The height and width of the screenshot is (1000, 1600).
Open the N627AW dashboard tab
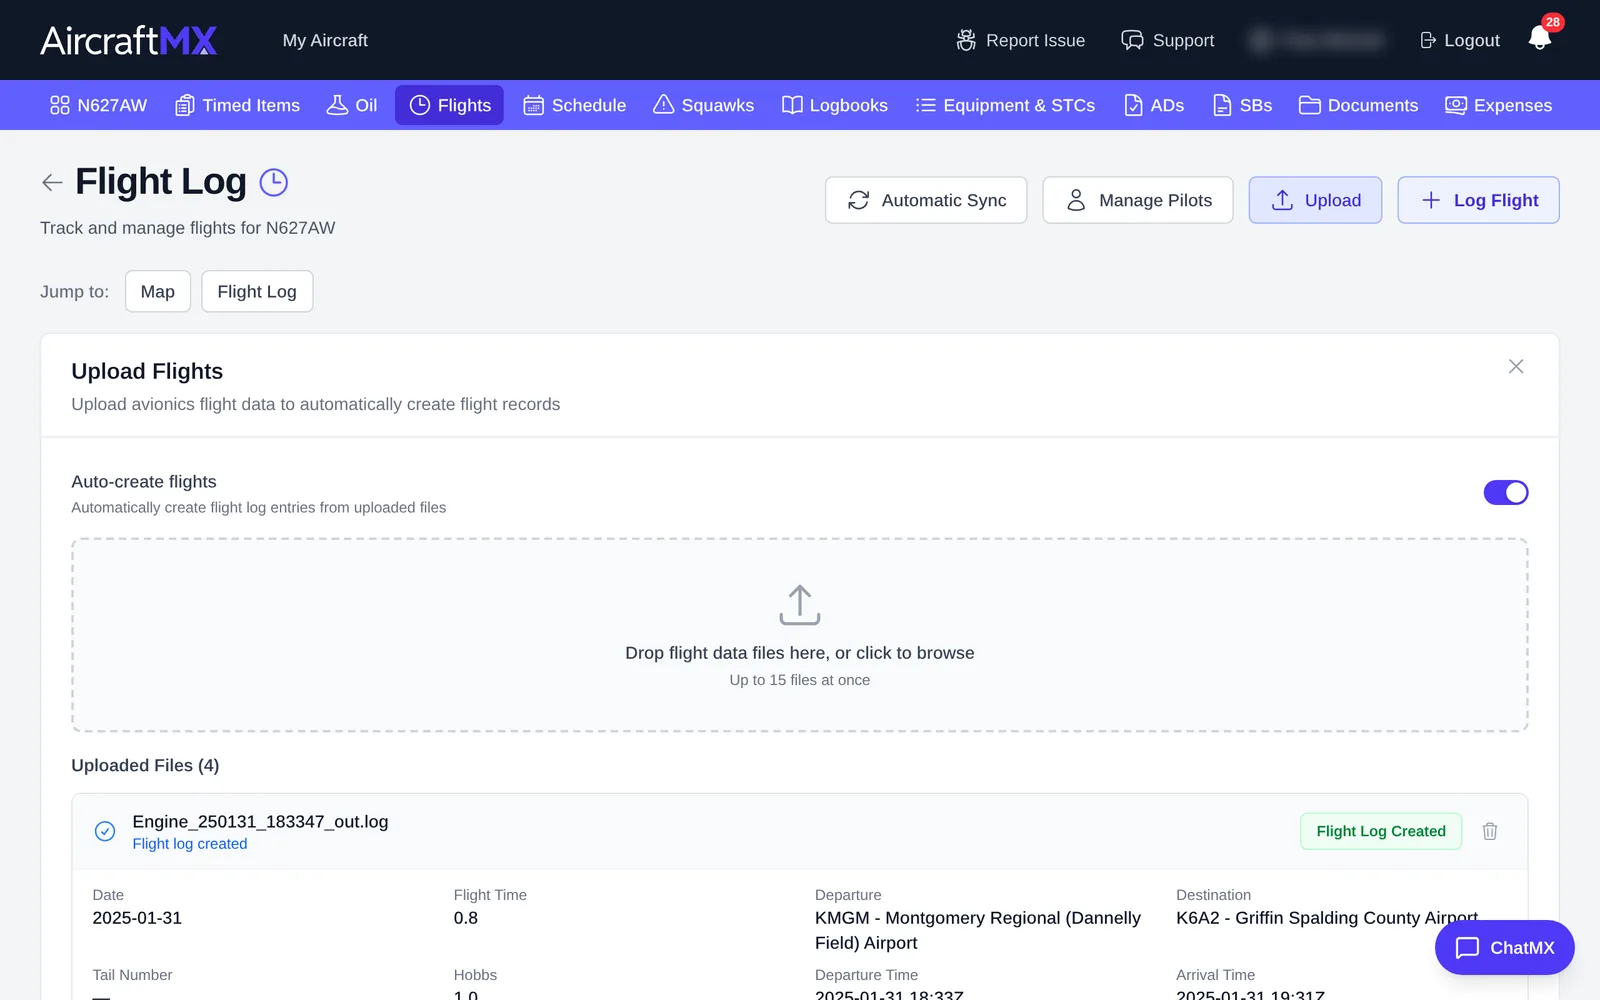point(99,105)
